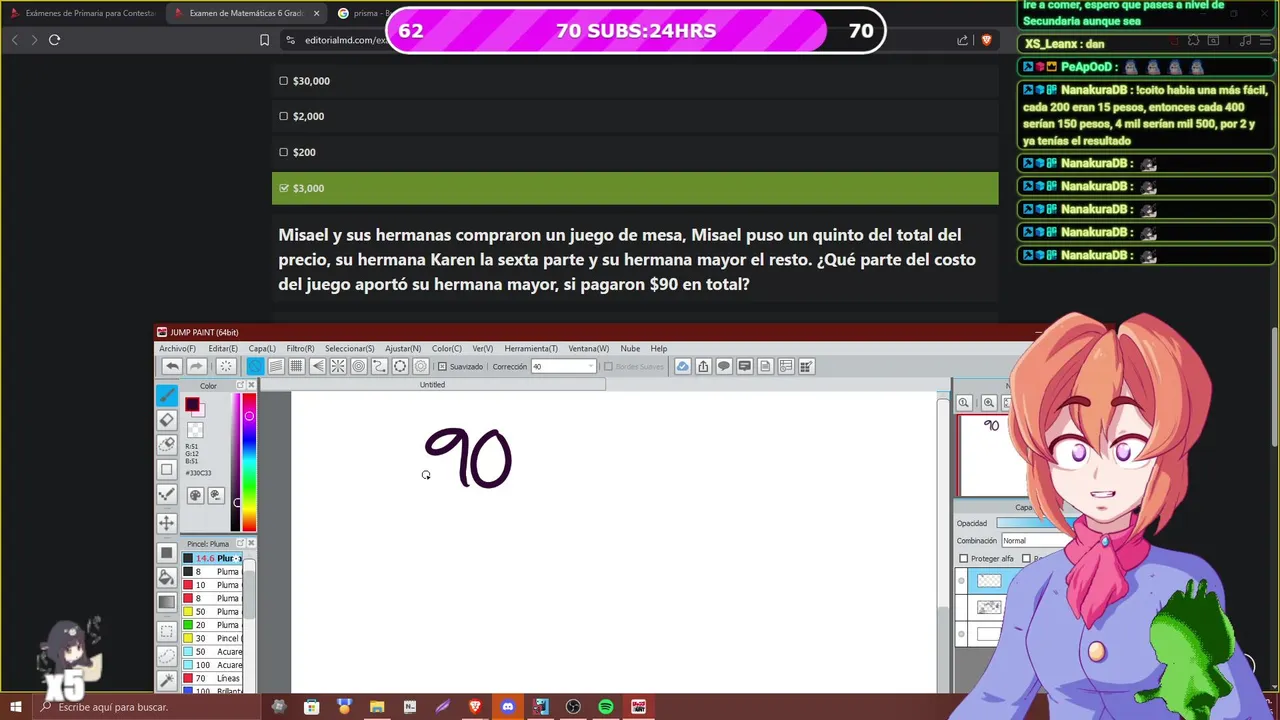
Task: Click the Undo arrow in the toolbar
Action: pyautogui.click(x=172, y=367)
